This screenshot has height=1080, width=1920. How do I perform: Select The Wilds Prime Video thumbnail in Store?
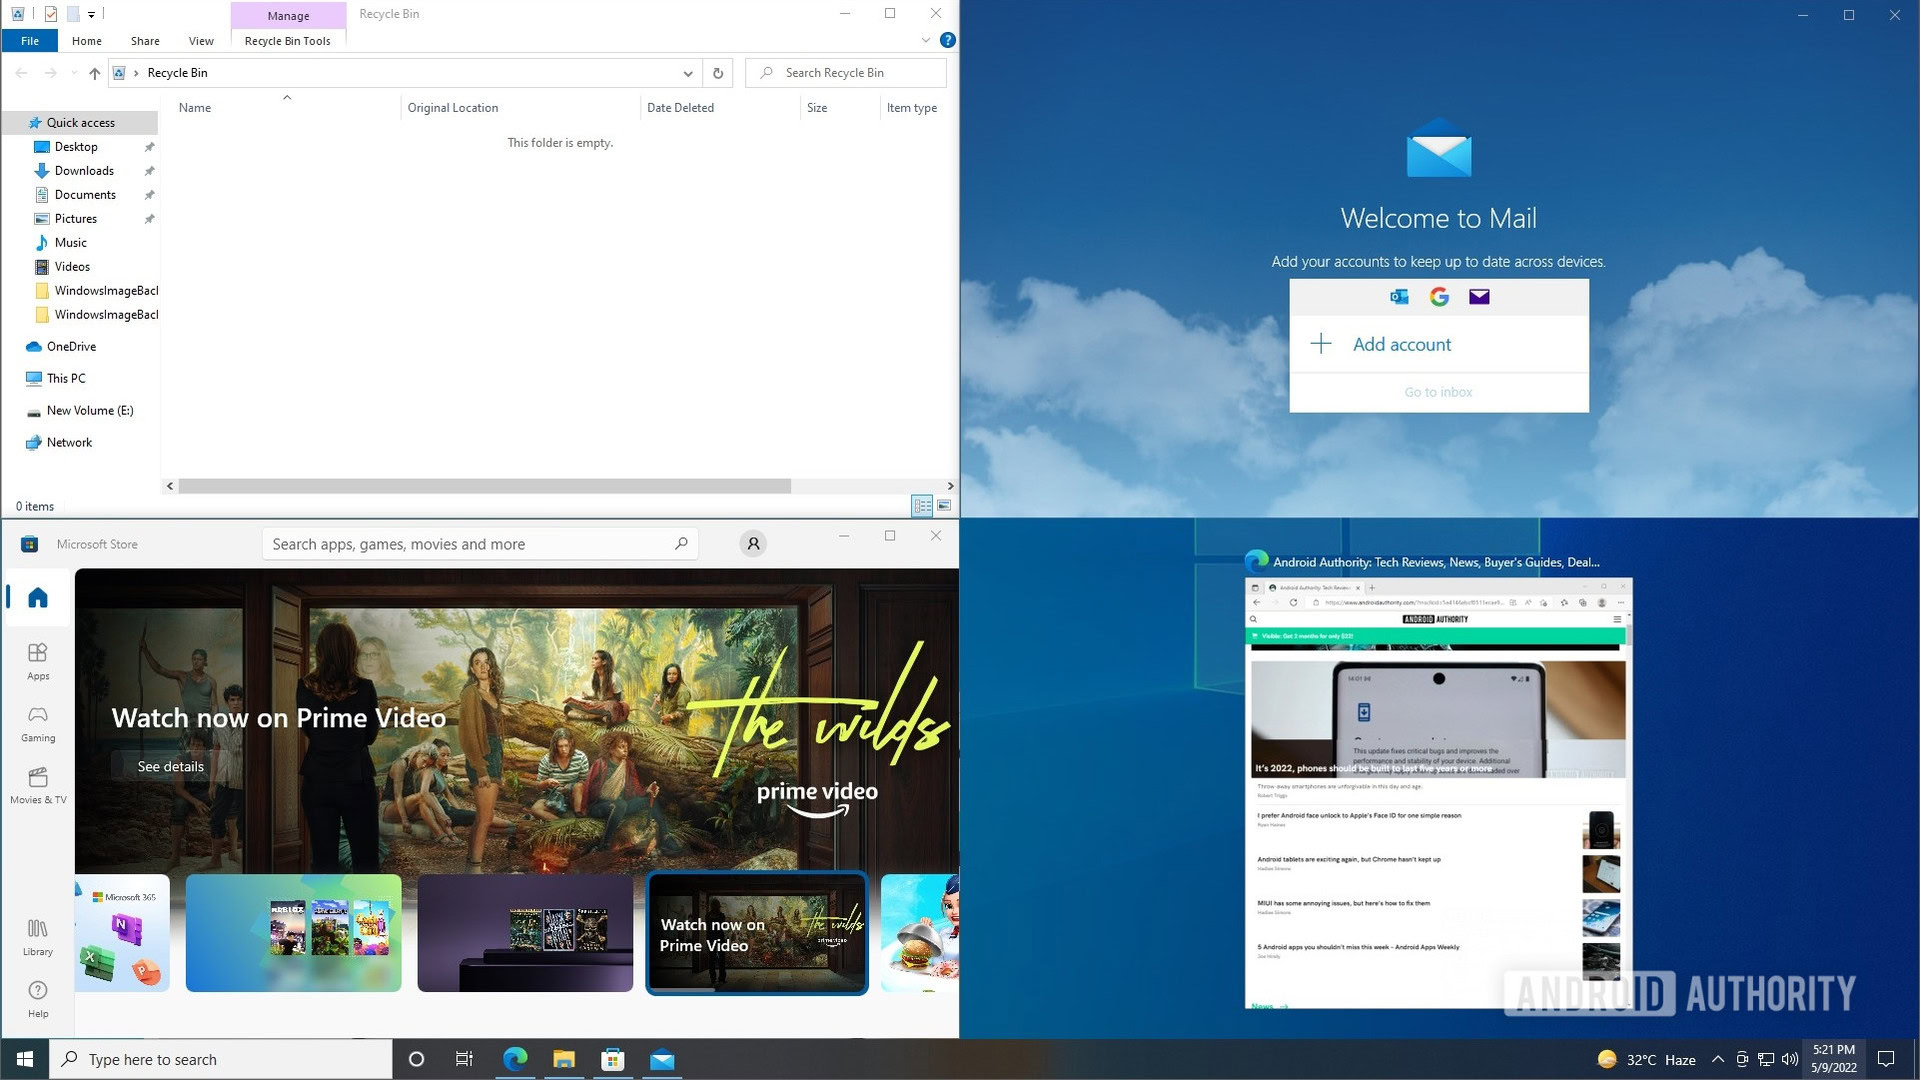pyautogui.click(x=757, y=934)
